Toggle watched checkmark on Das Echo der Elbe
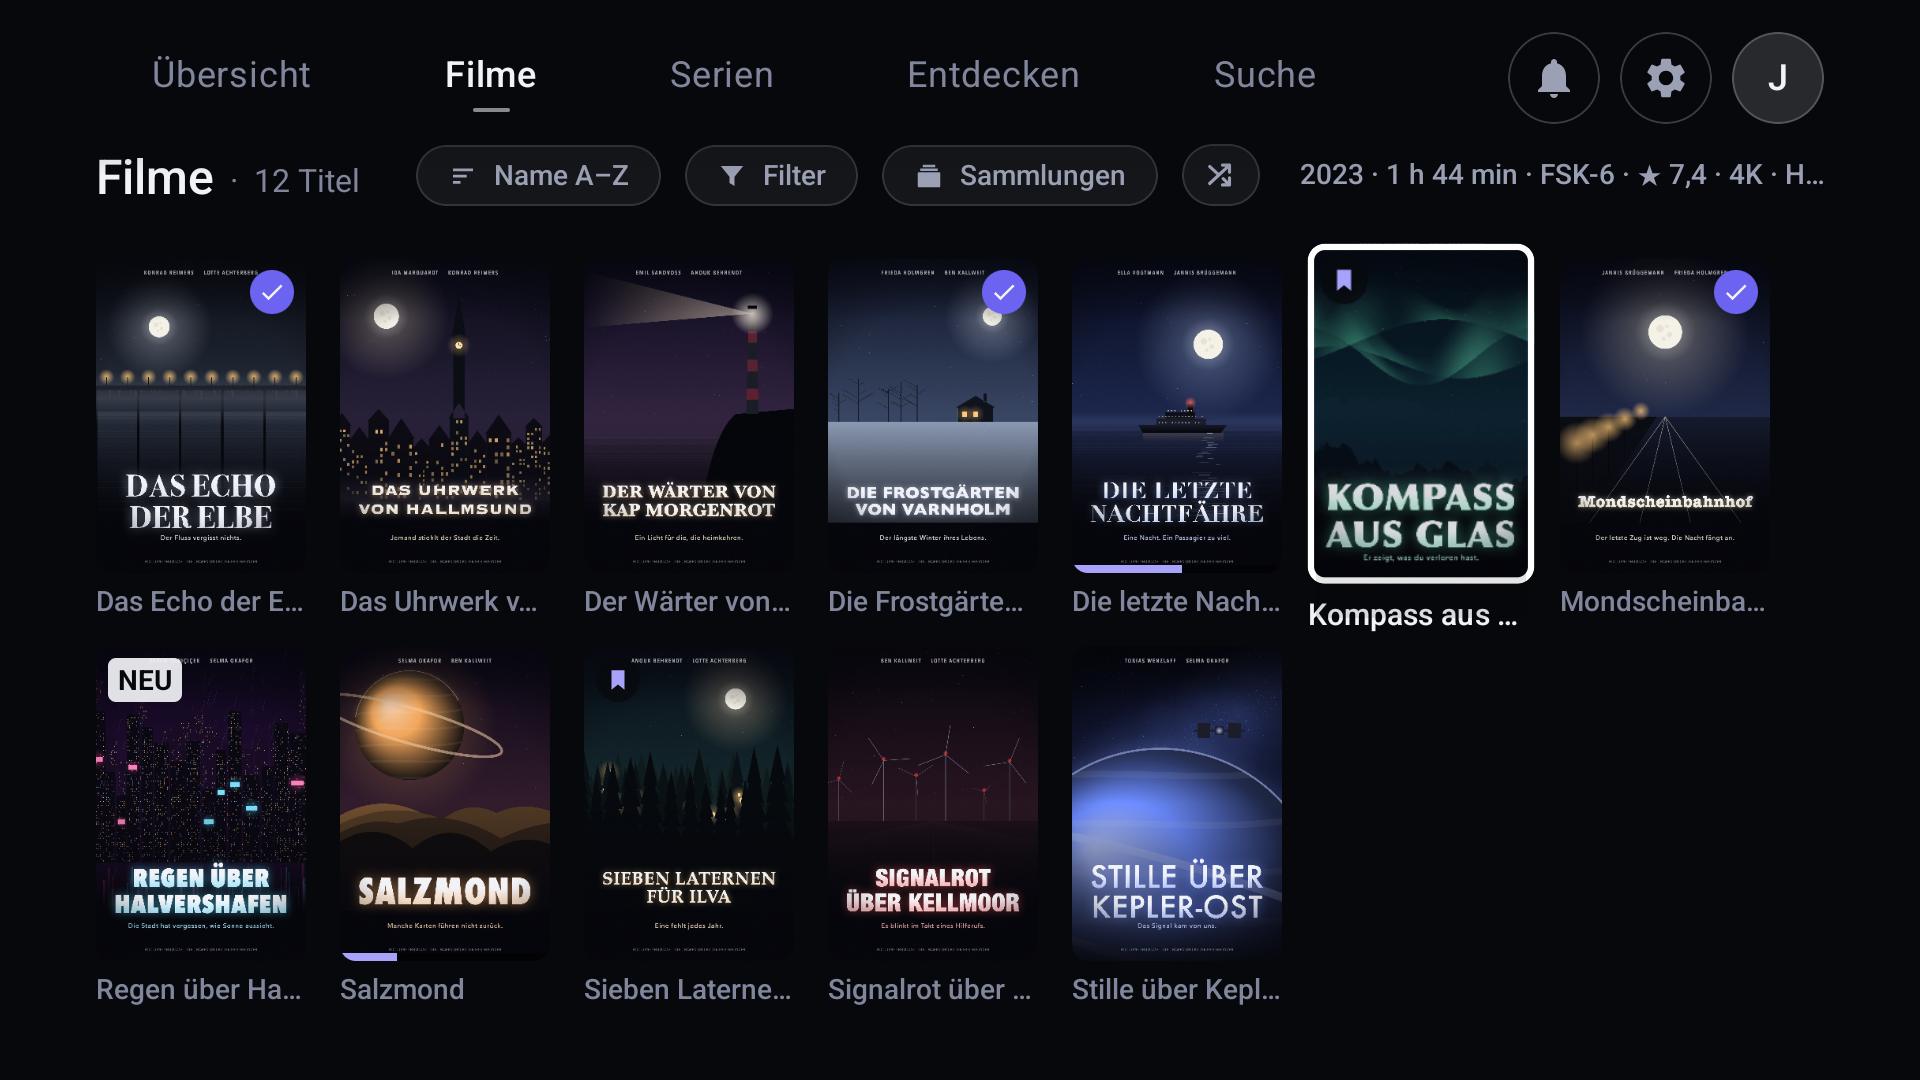Image resolution: width=1920 pixels, height=1080 pixels. (x=272, y=292)
